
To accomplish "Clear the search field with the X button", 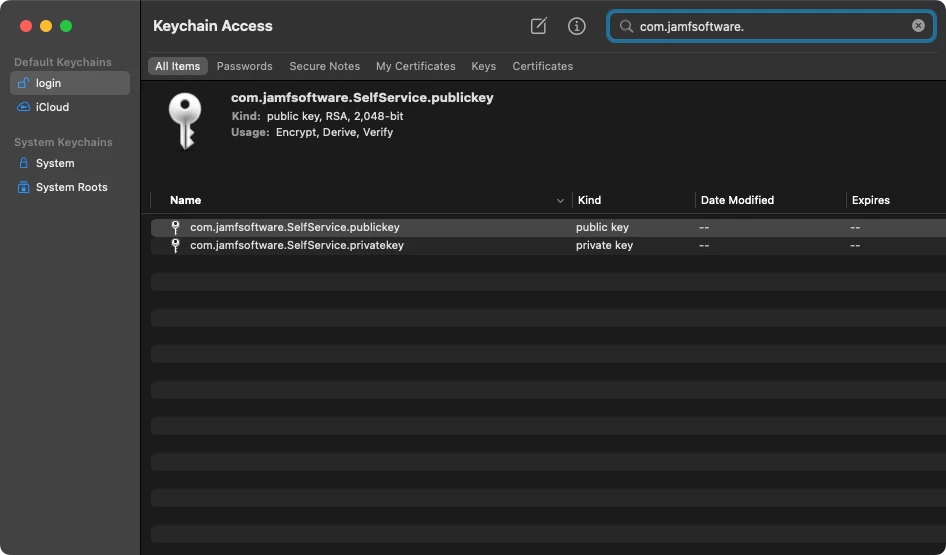I will pyautogui.click(x=918, y=26).
